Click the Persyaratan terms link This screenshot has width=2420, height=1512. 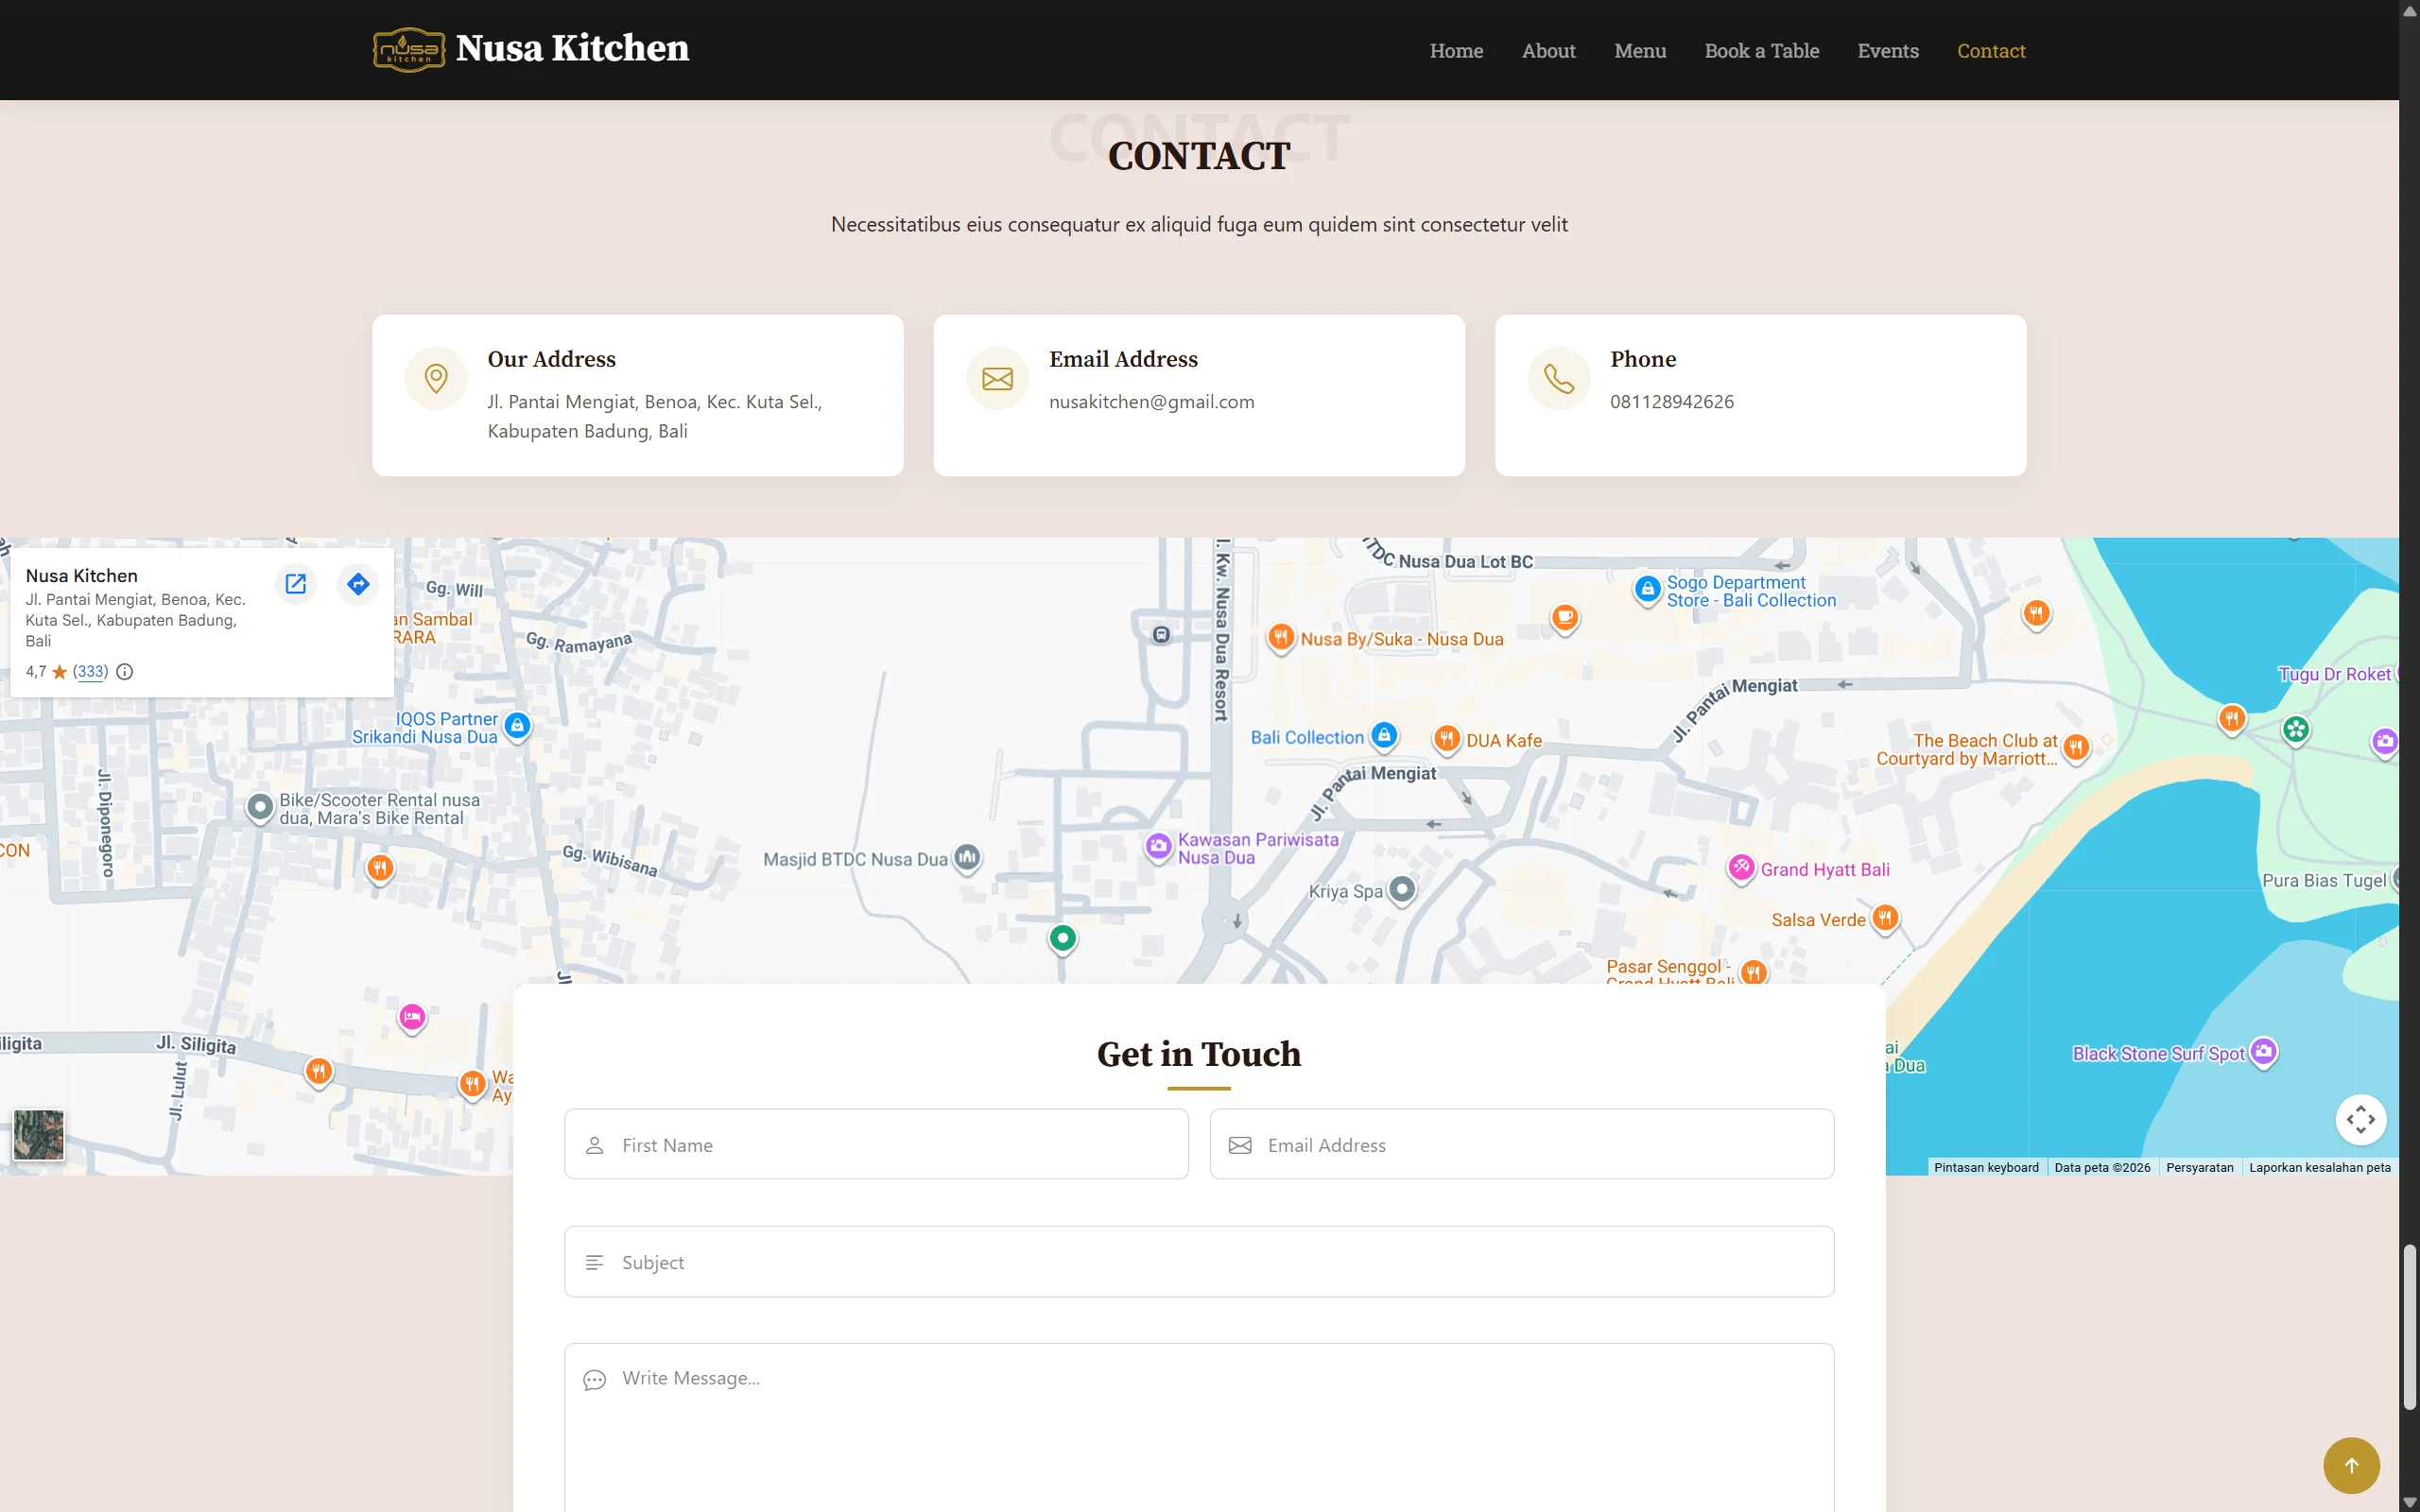click(2199, 1167)
